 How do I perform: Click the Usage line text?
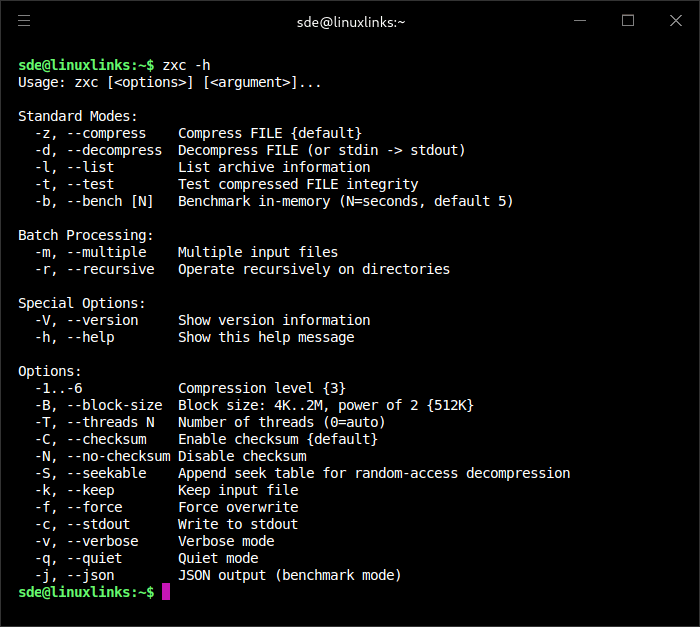click(x=169, y=83)
